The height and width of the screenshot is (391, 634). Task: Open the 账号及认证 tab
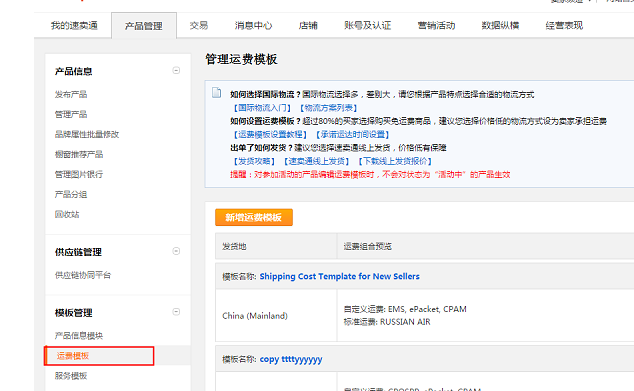pos(368,25)
